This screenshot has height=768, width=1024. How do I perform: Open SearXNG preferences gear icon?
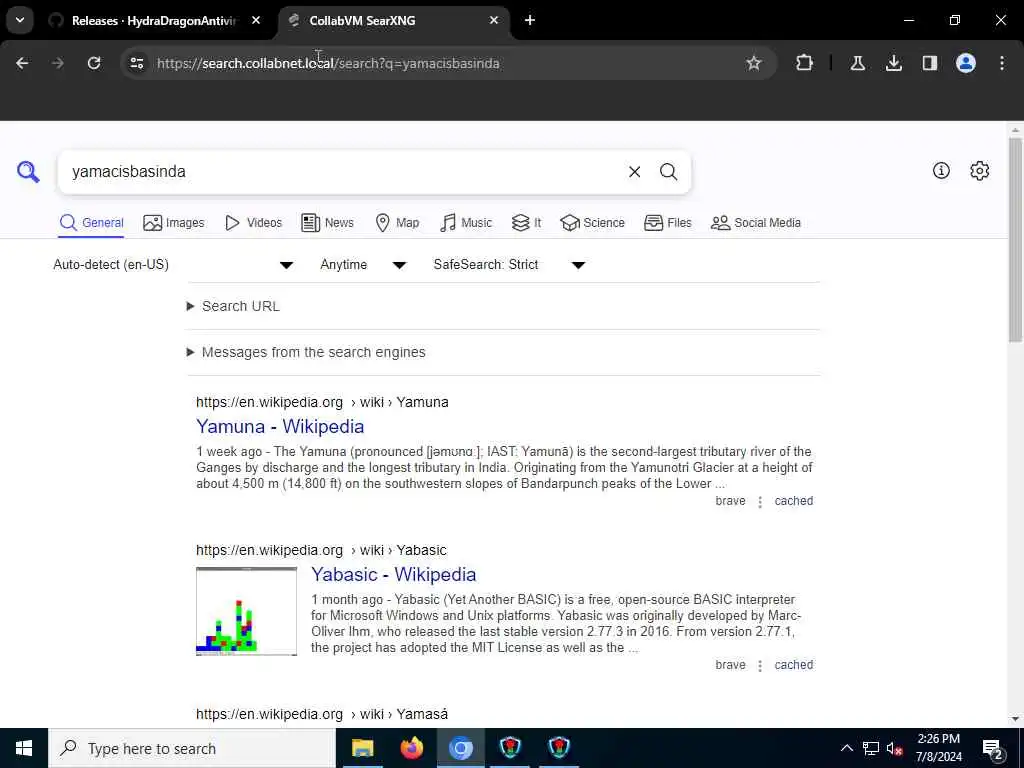tap(980, 171)
